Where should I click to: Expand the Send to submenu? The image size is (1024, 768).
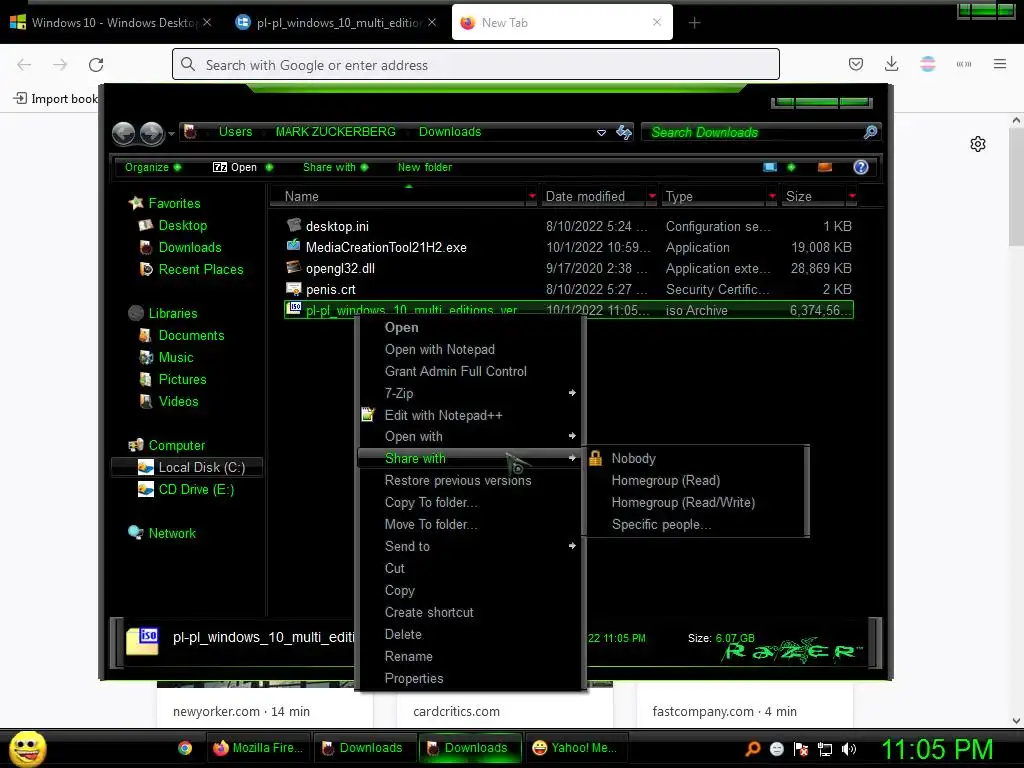pos(469,546)
